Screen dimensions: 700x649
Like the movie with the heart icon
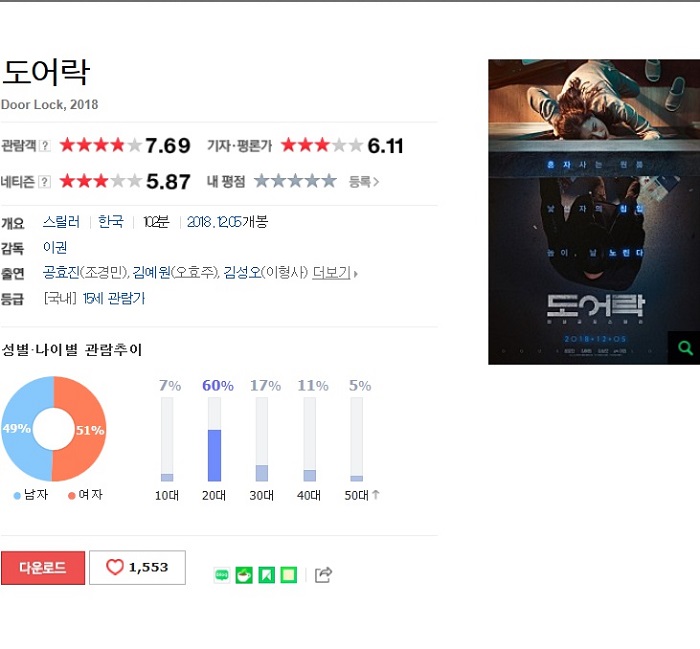[115, 567]
